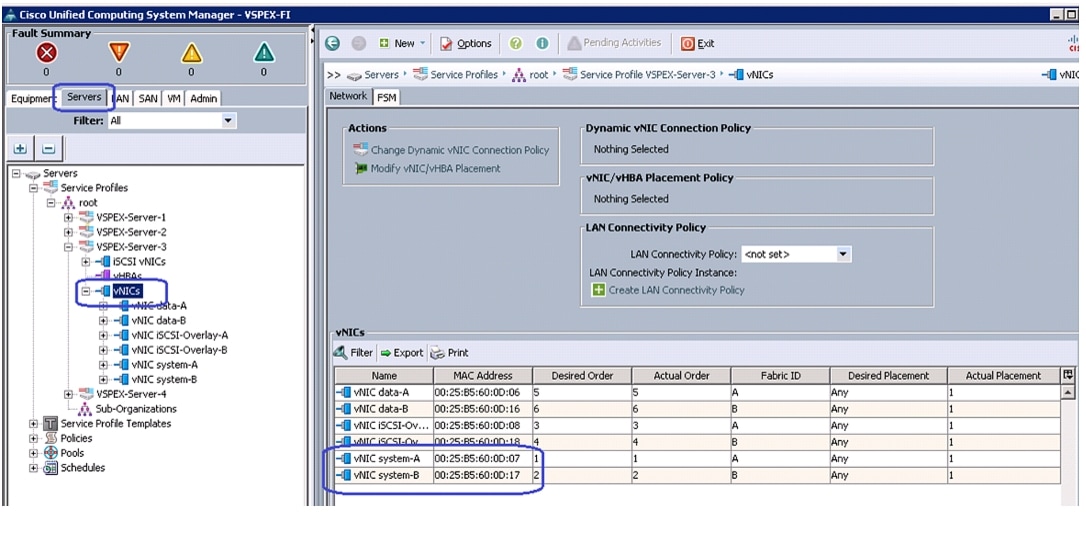Open the Filter dropdown set to All
Image resolution: width=1086 pixels, height=539 pixels.
tap(229, 121)
